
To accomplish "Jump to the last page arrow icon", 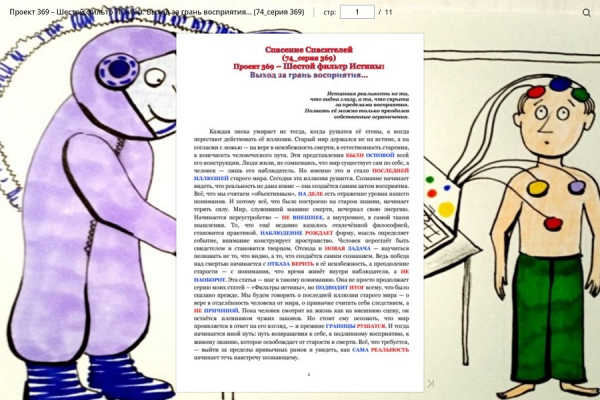I will click(x=430, y=383).
